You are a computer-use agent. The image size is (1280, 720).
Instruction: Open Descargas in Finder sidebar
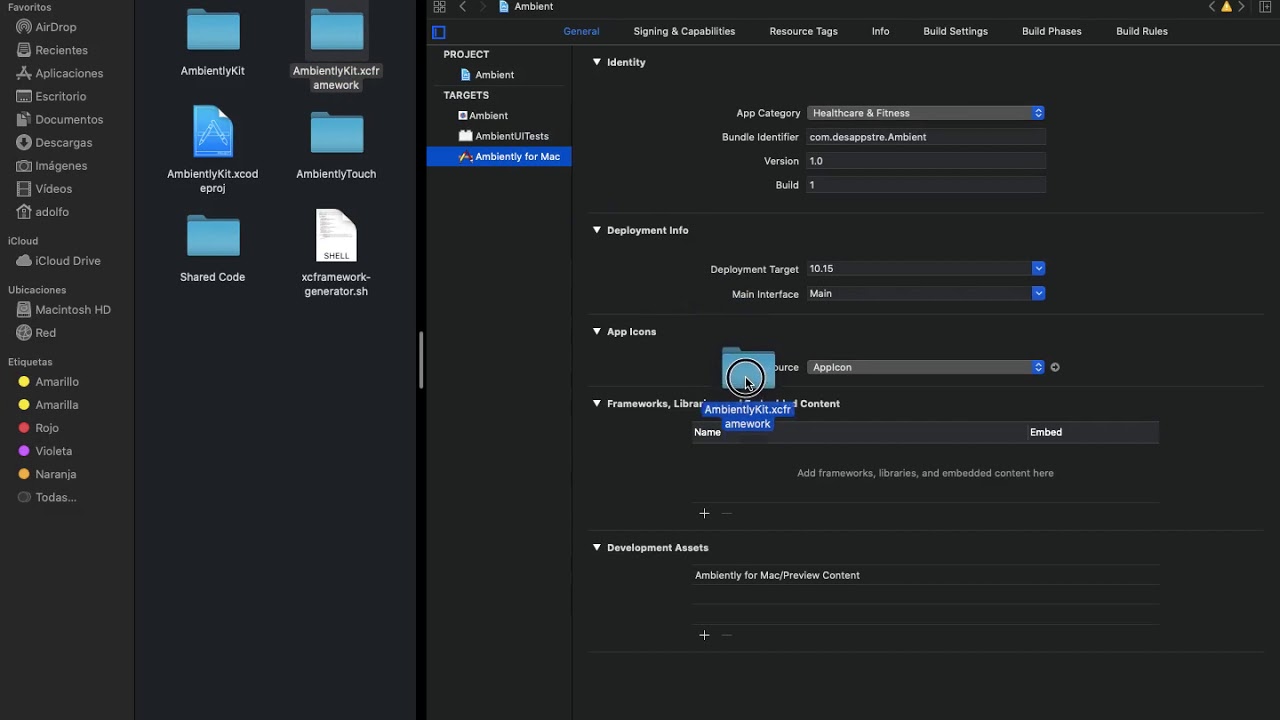55,142
